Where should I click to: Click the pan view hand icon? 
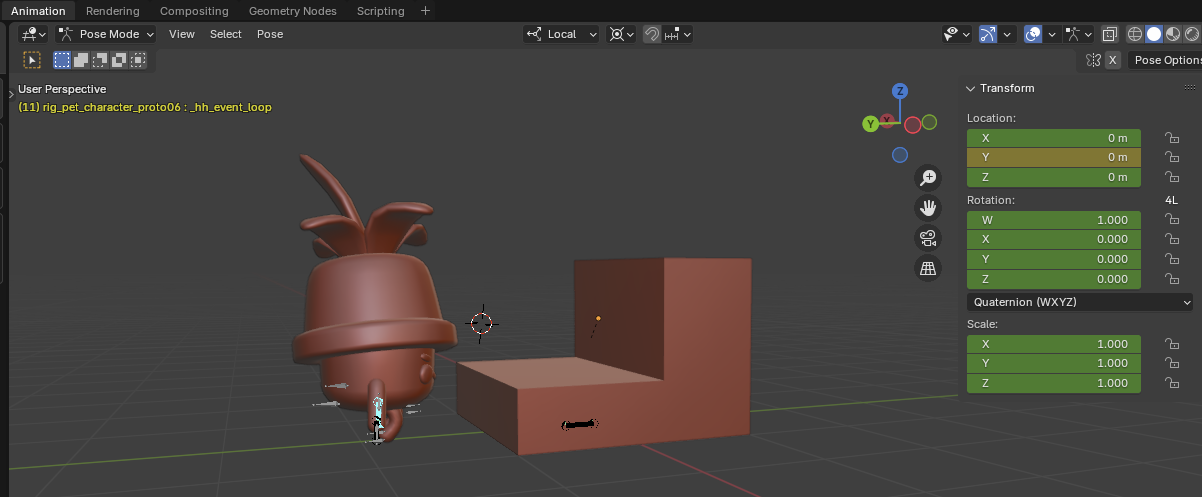[x=928, y=208]
